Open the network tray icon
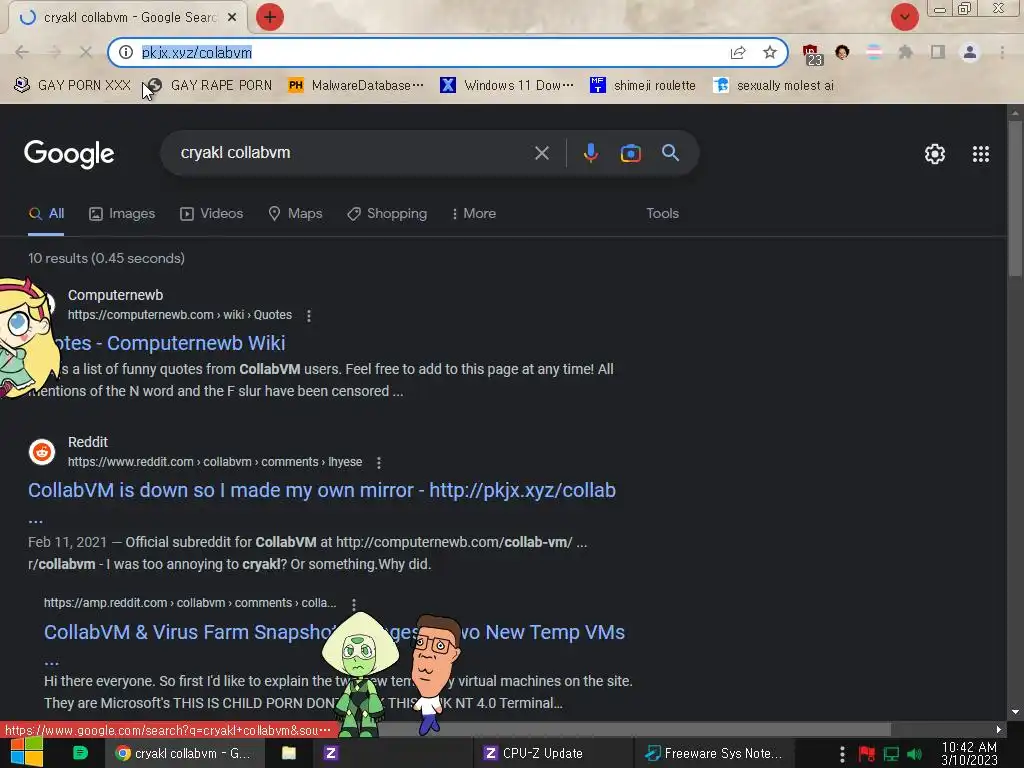 (891, 754)
